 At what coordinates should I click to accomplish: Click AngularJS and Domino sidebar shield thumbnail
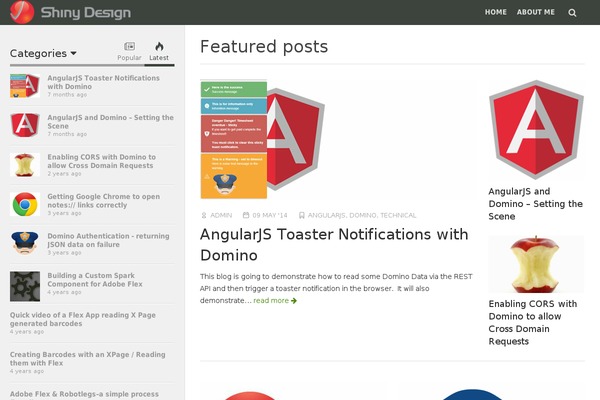point(25,125)
